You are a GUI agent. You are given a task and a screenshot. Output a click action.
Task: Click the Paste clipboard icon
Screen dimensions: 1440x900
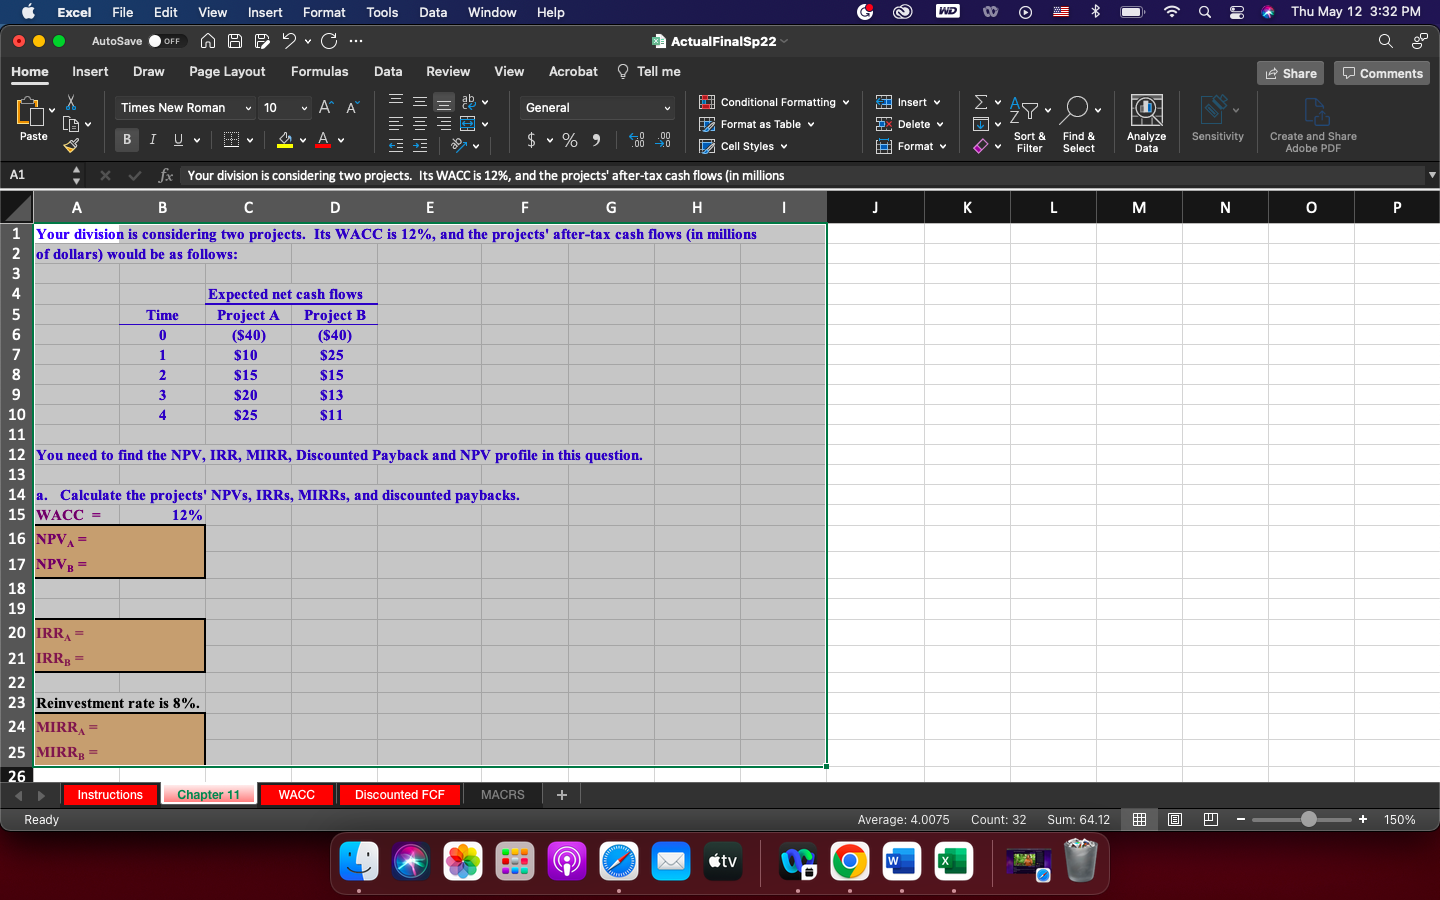30,112
